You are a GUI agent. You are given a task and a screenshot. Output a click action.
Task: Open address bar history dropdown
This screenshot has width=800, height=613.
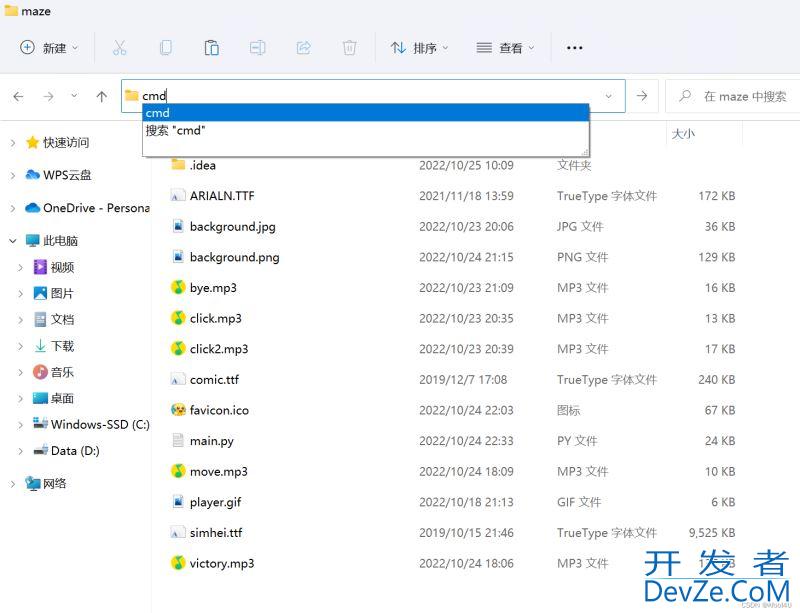pyautogui.click(x=608, y=96)
